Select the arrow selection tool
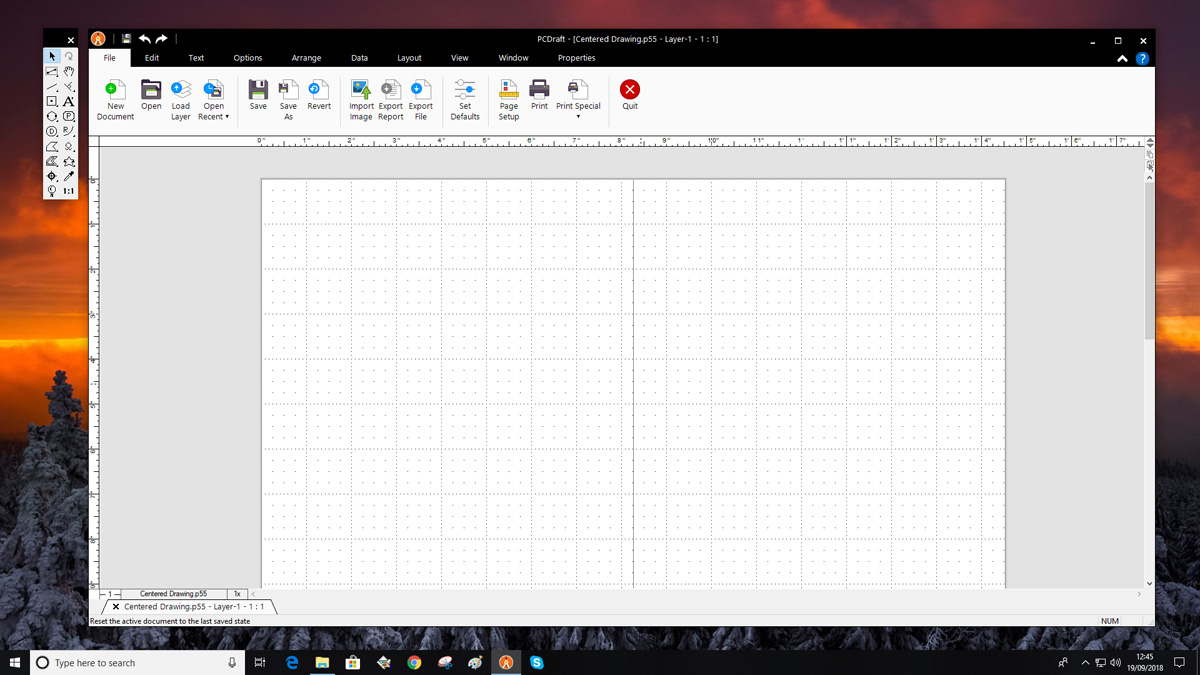Image resolution: width=1200 pixels, height=675 pixels. pos(52,56)
